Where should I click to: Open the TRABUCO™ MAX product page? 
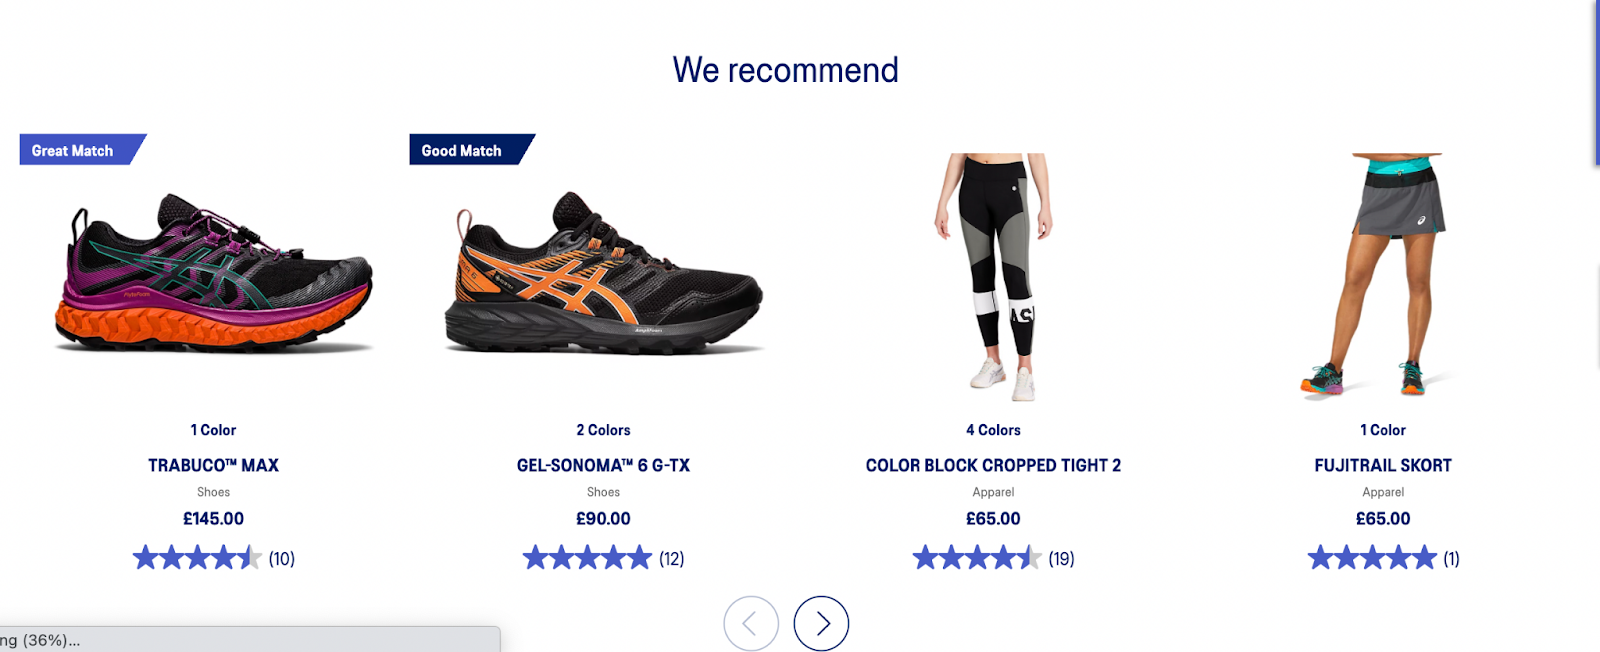(x=213, y=464)
